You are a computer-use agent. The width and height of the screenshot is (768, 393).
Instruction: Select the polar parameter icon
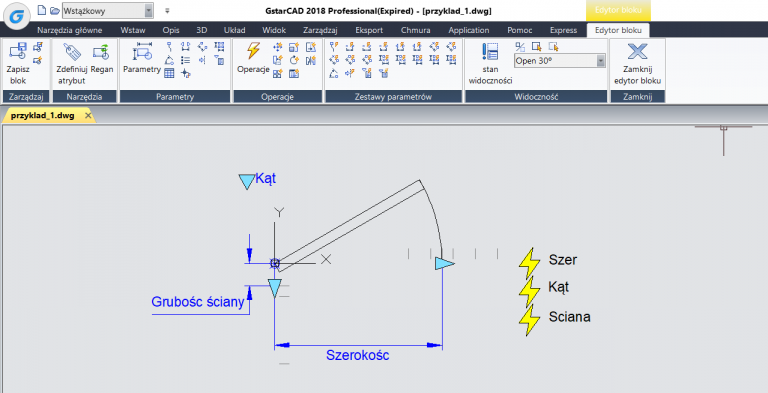(x=202, y=47)
